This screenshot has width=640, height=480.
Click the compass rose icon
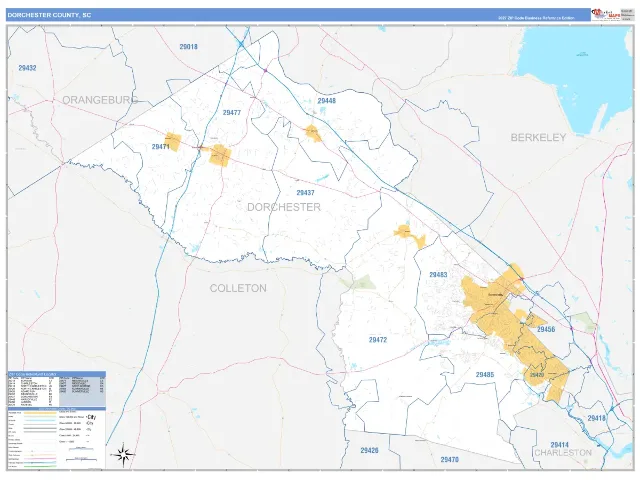123,454
